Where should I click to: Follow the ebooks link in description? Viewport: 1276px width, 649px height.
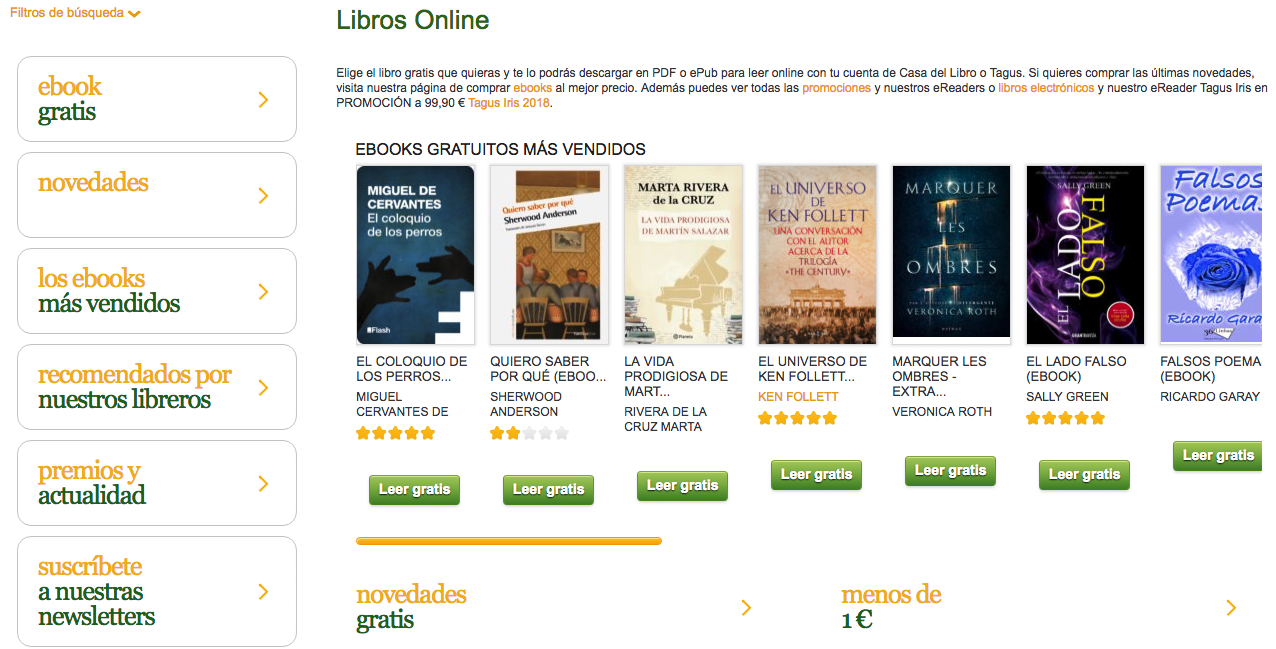pos(532,88)
